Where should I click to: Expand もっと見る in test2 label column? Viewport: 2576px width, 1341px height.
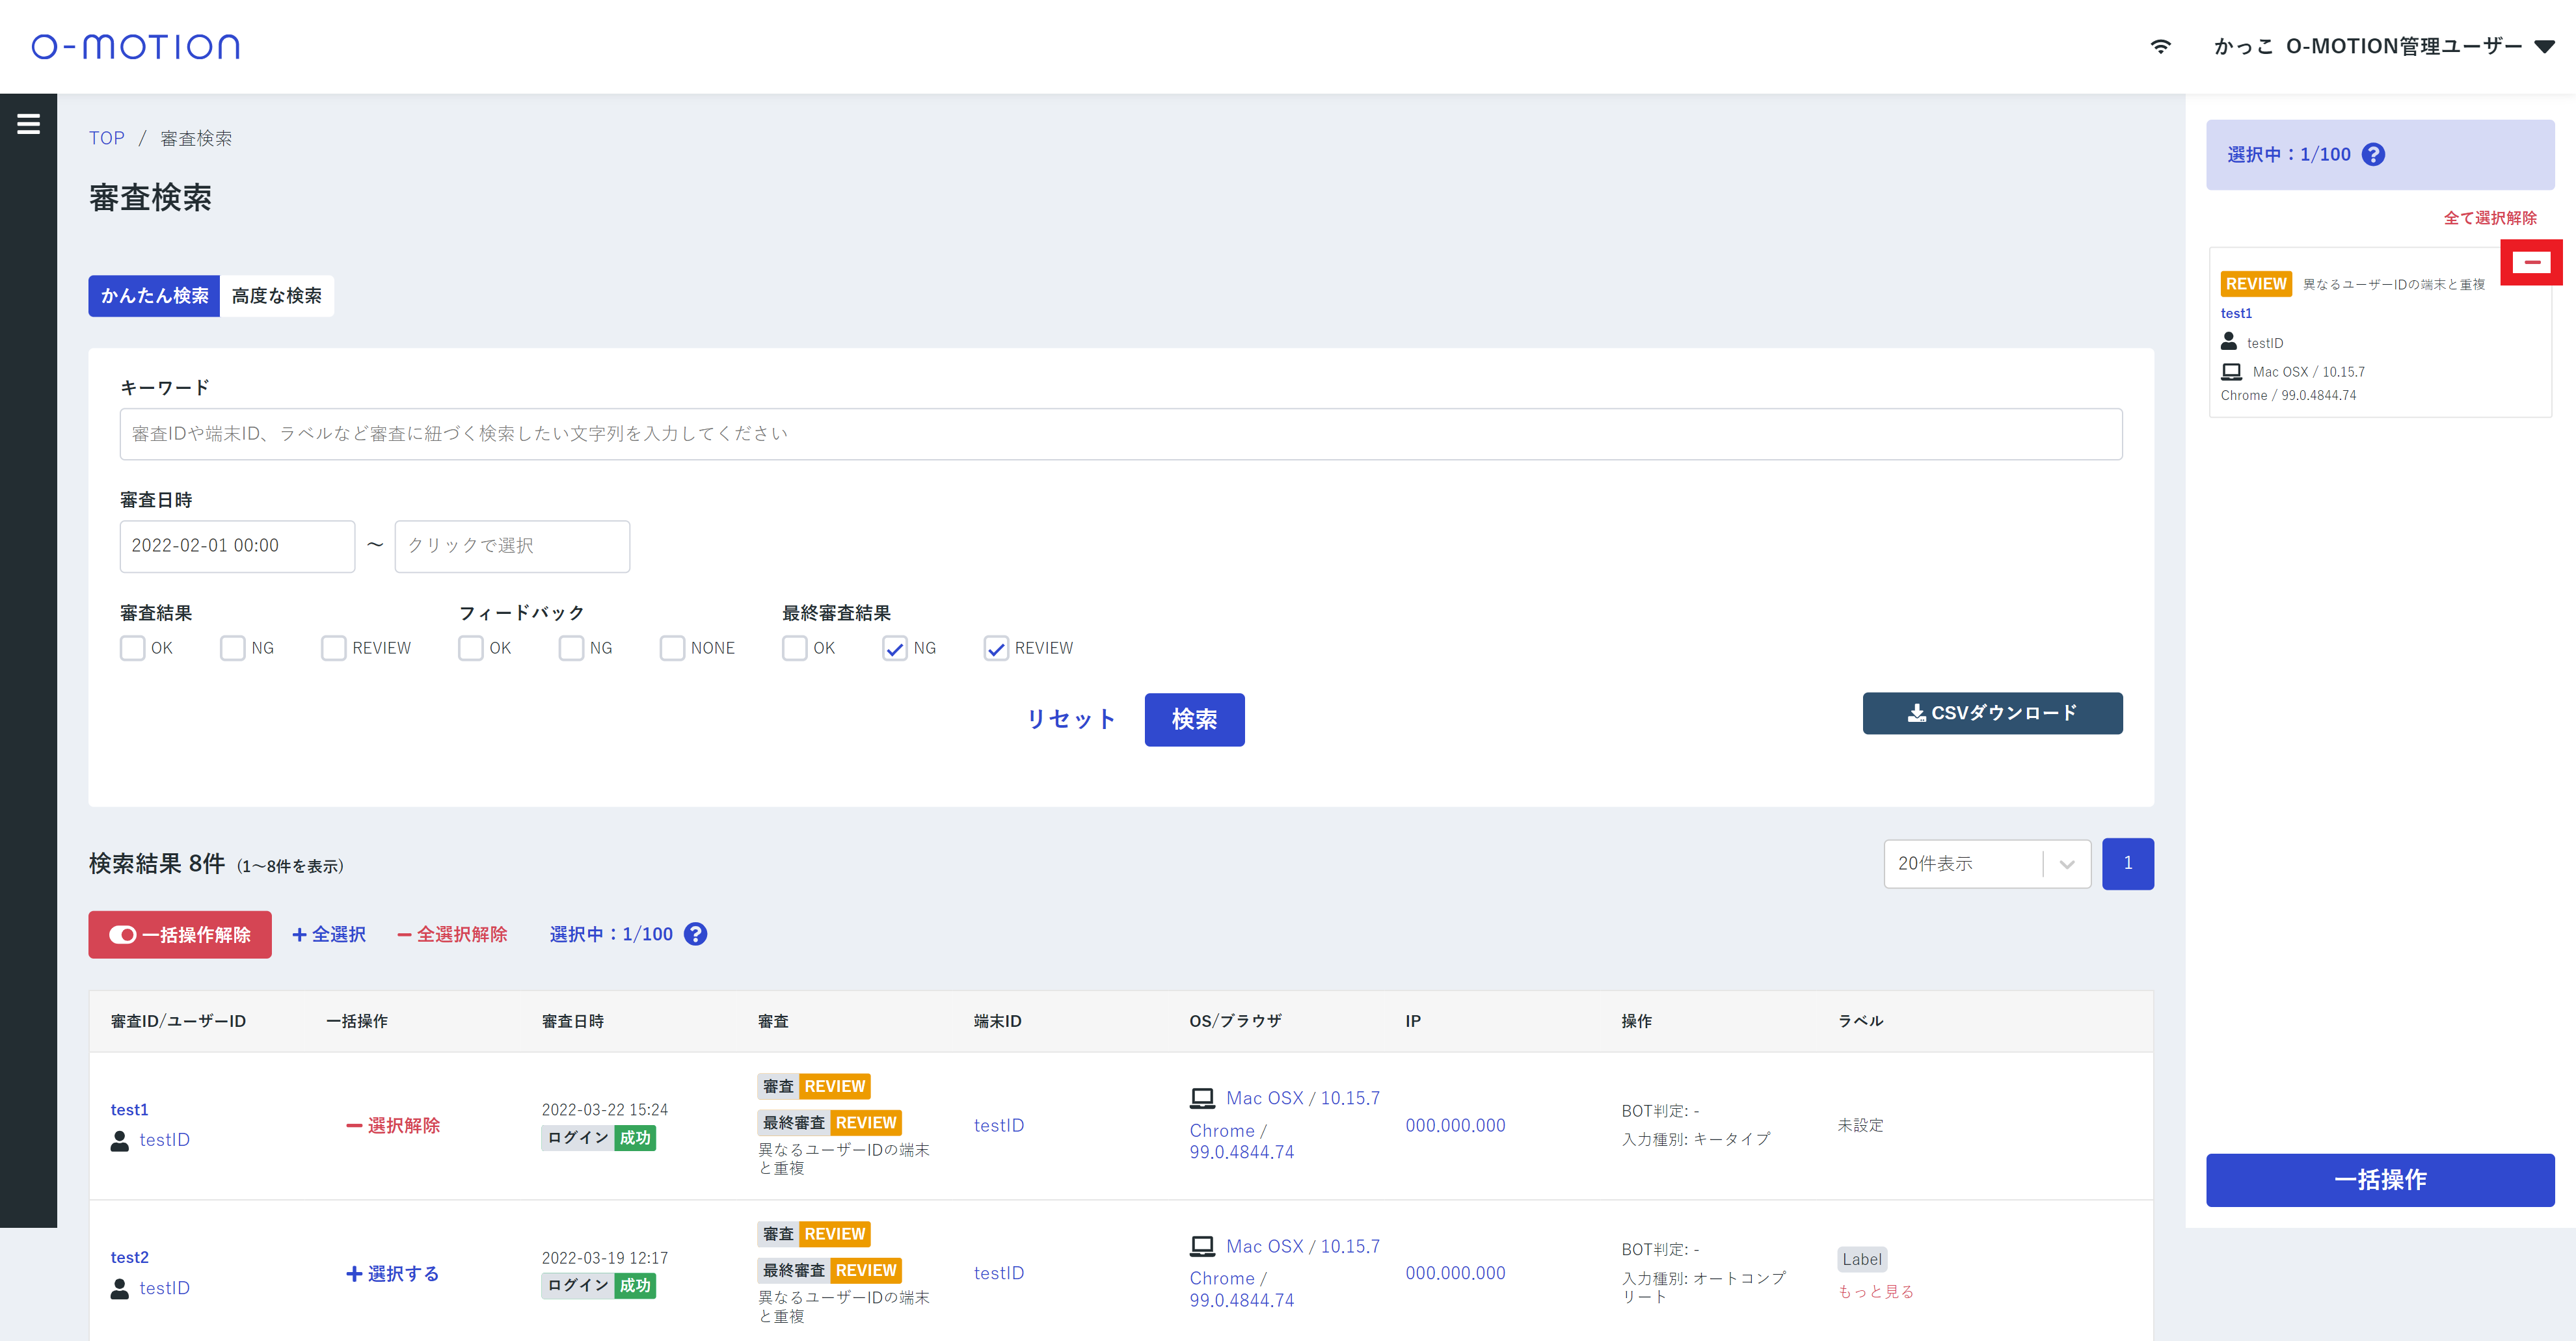[x=1875, y=1291]
